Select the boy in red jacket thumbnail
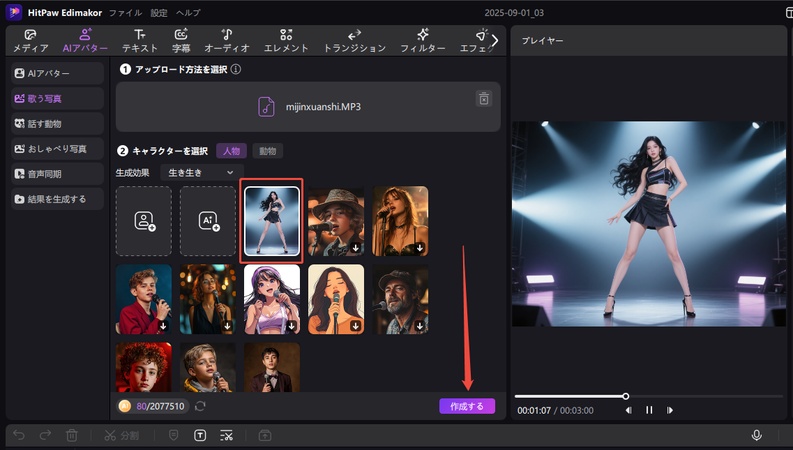793x450 pixels. 144,299
